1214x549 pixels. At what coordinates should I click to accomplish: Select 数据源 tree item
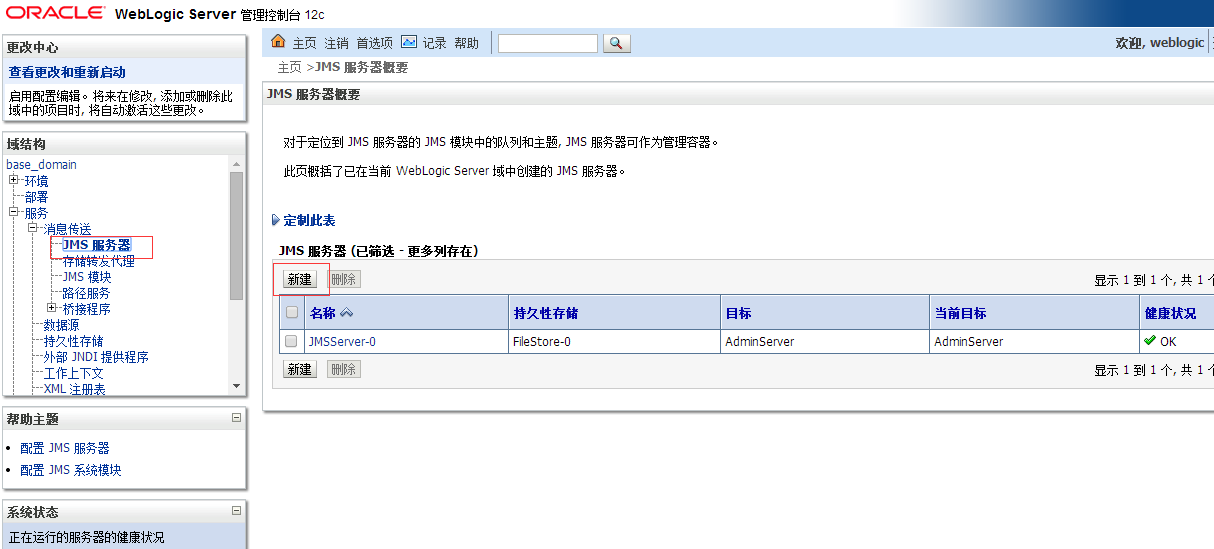coord(61,325)
